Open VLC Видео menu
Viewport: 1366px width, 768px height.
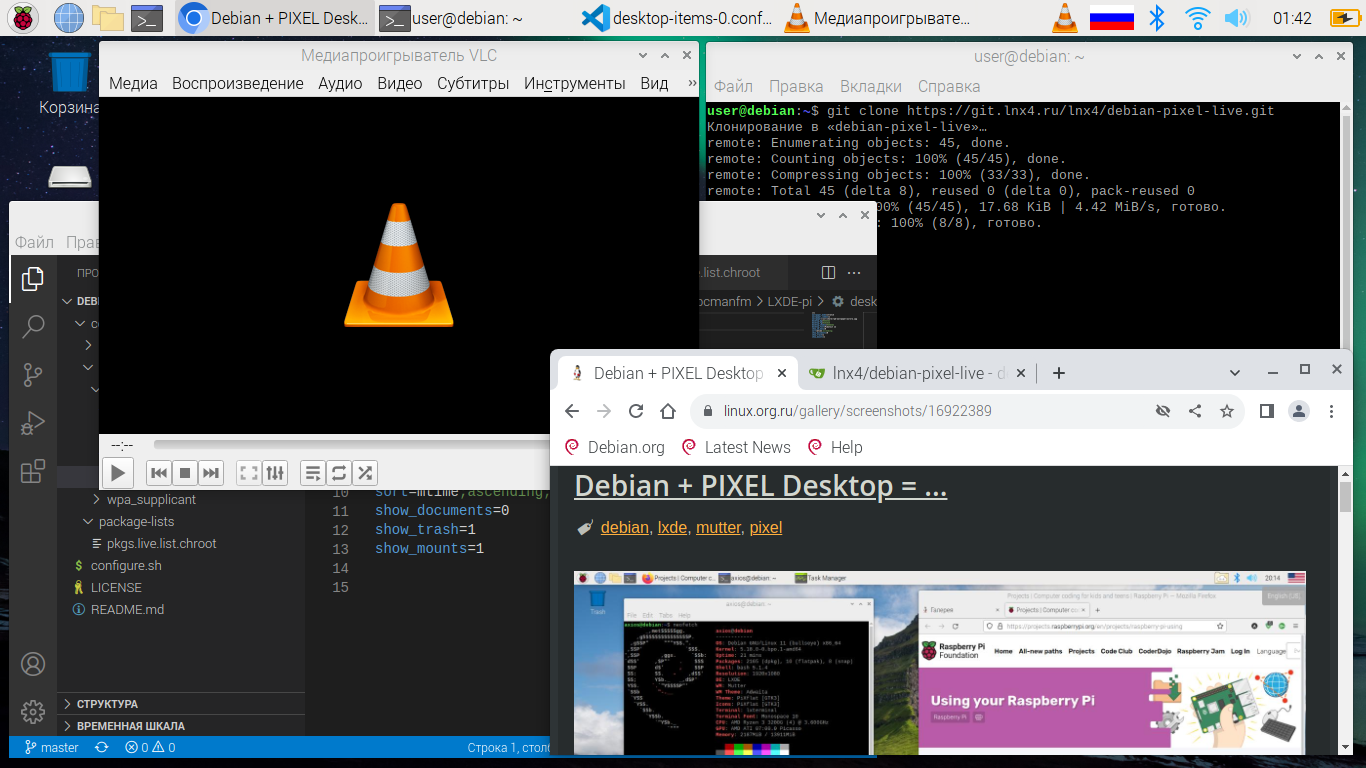click(399, 83)
